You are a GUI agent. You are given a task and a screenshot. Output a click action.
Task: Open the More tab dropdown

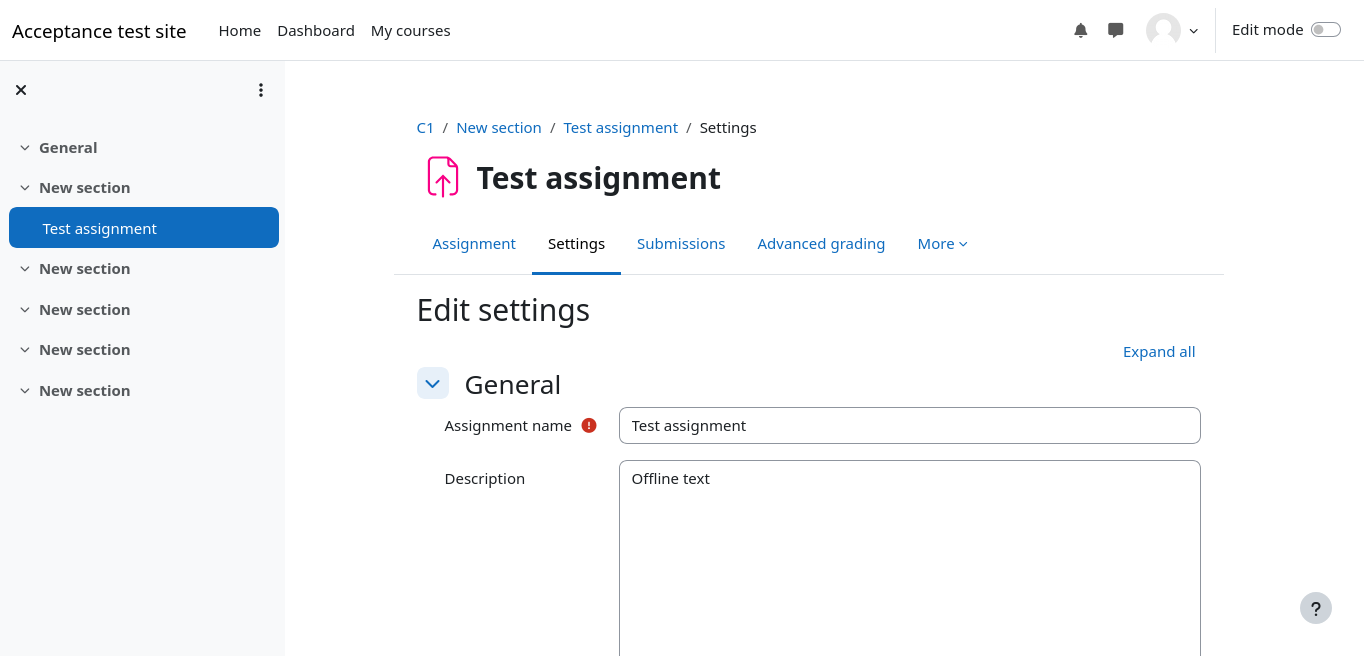pos(942,244)
